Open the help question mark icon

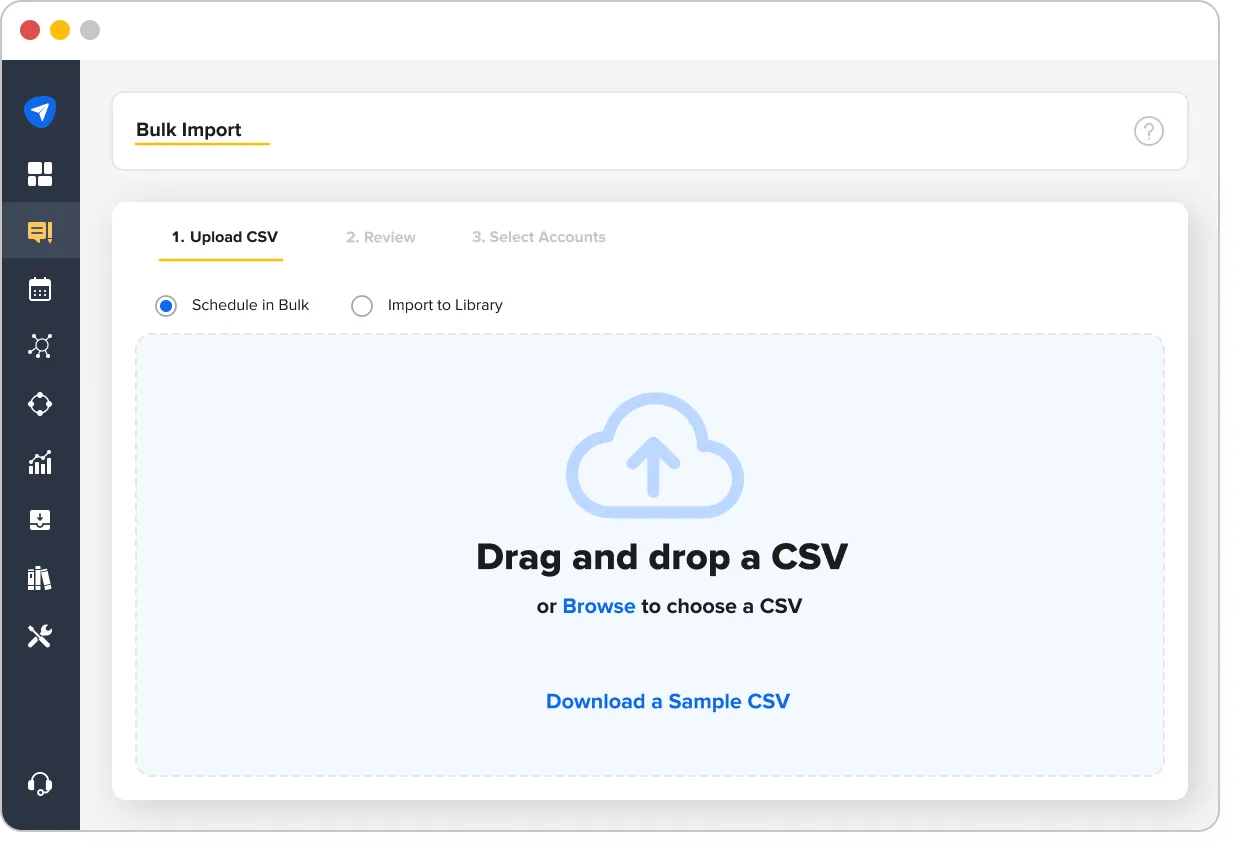1148,131
